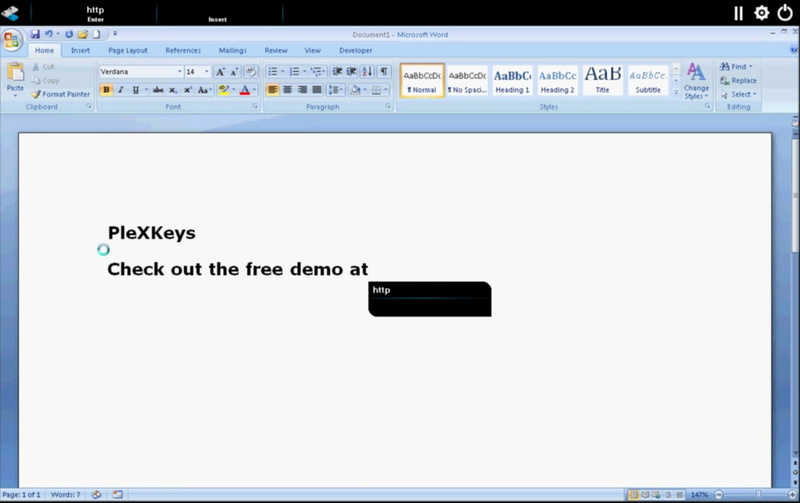Image resolution: width=800 pixels, height=503 pixels.
Task: Justify the paragraph text
Action: tap(317, 90)
